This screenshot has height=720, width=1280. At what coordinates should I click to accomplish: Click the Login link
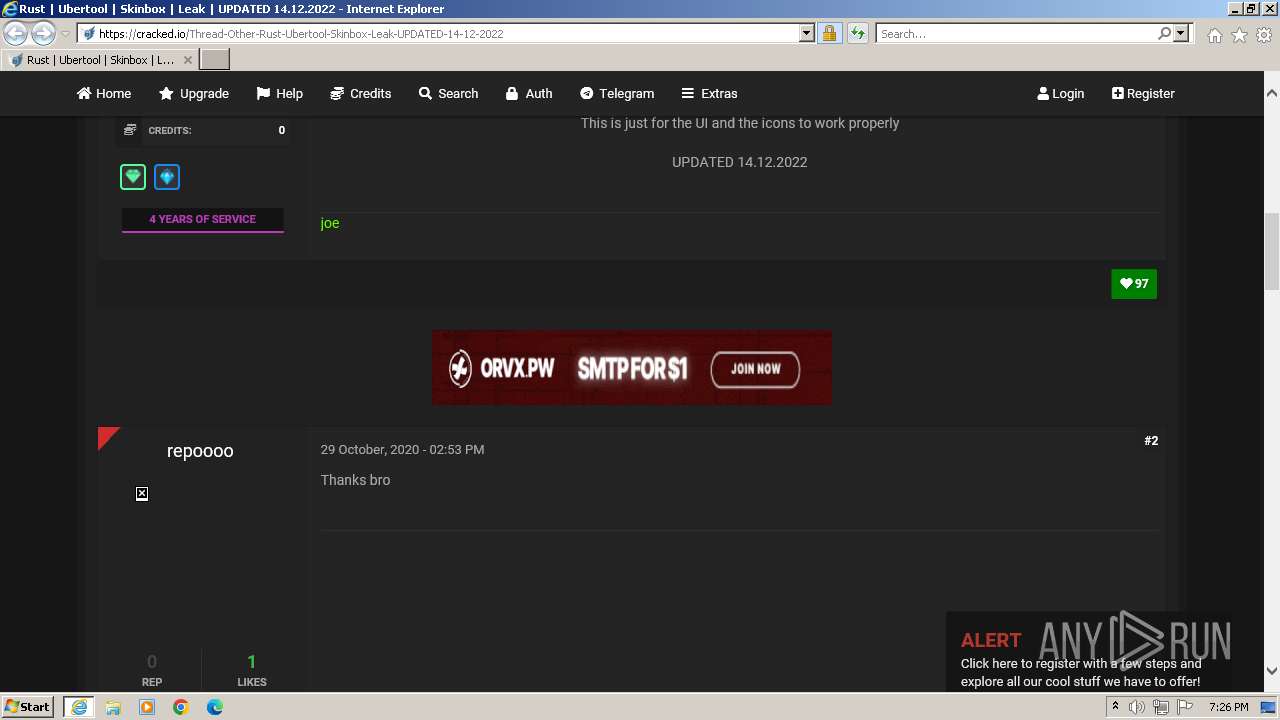[x=1061, y=93]
